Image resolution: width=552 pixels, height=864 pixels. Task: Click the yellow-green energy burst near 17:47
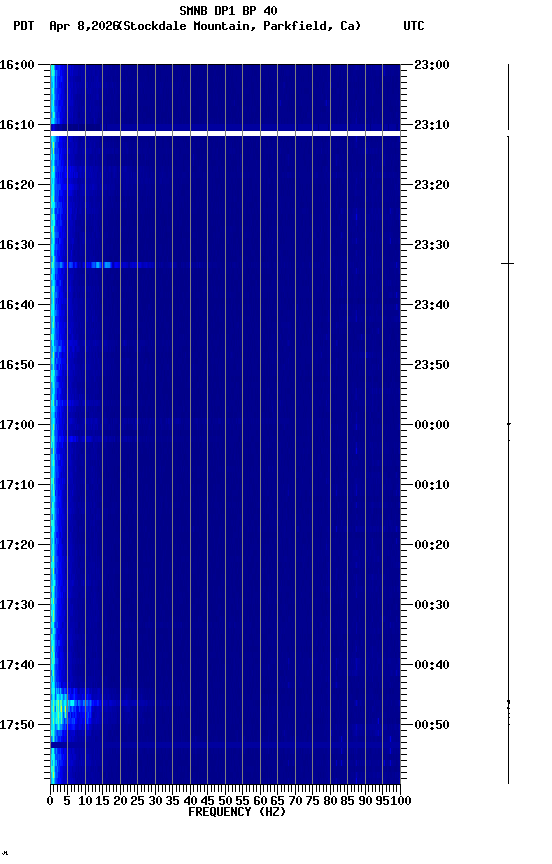(x=62, y=709)
